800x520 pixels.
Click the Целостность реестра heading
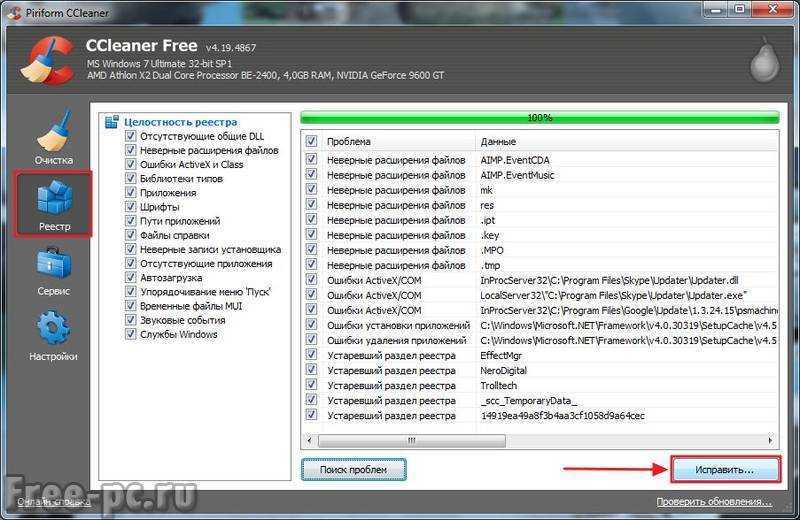pos(181,122)
